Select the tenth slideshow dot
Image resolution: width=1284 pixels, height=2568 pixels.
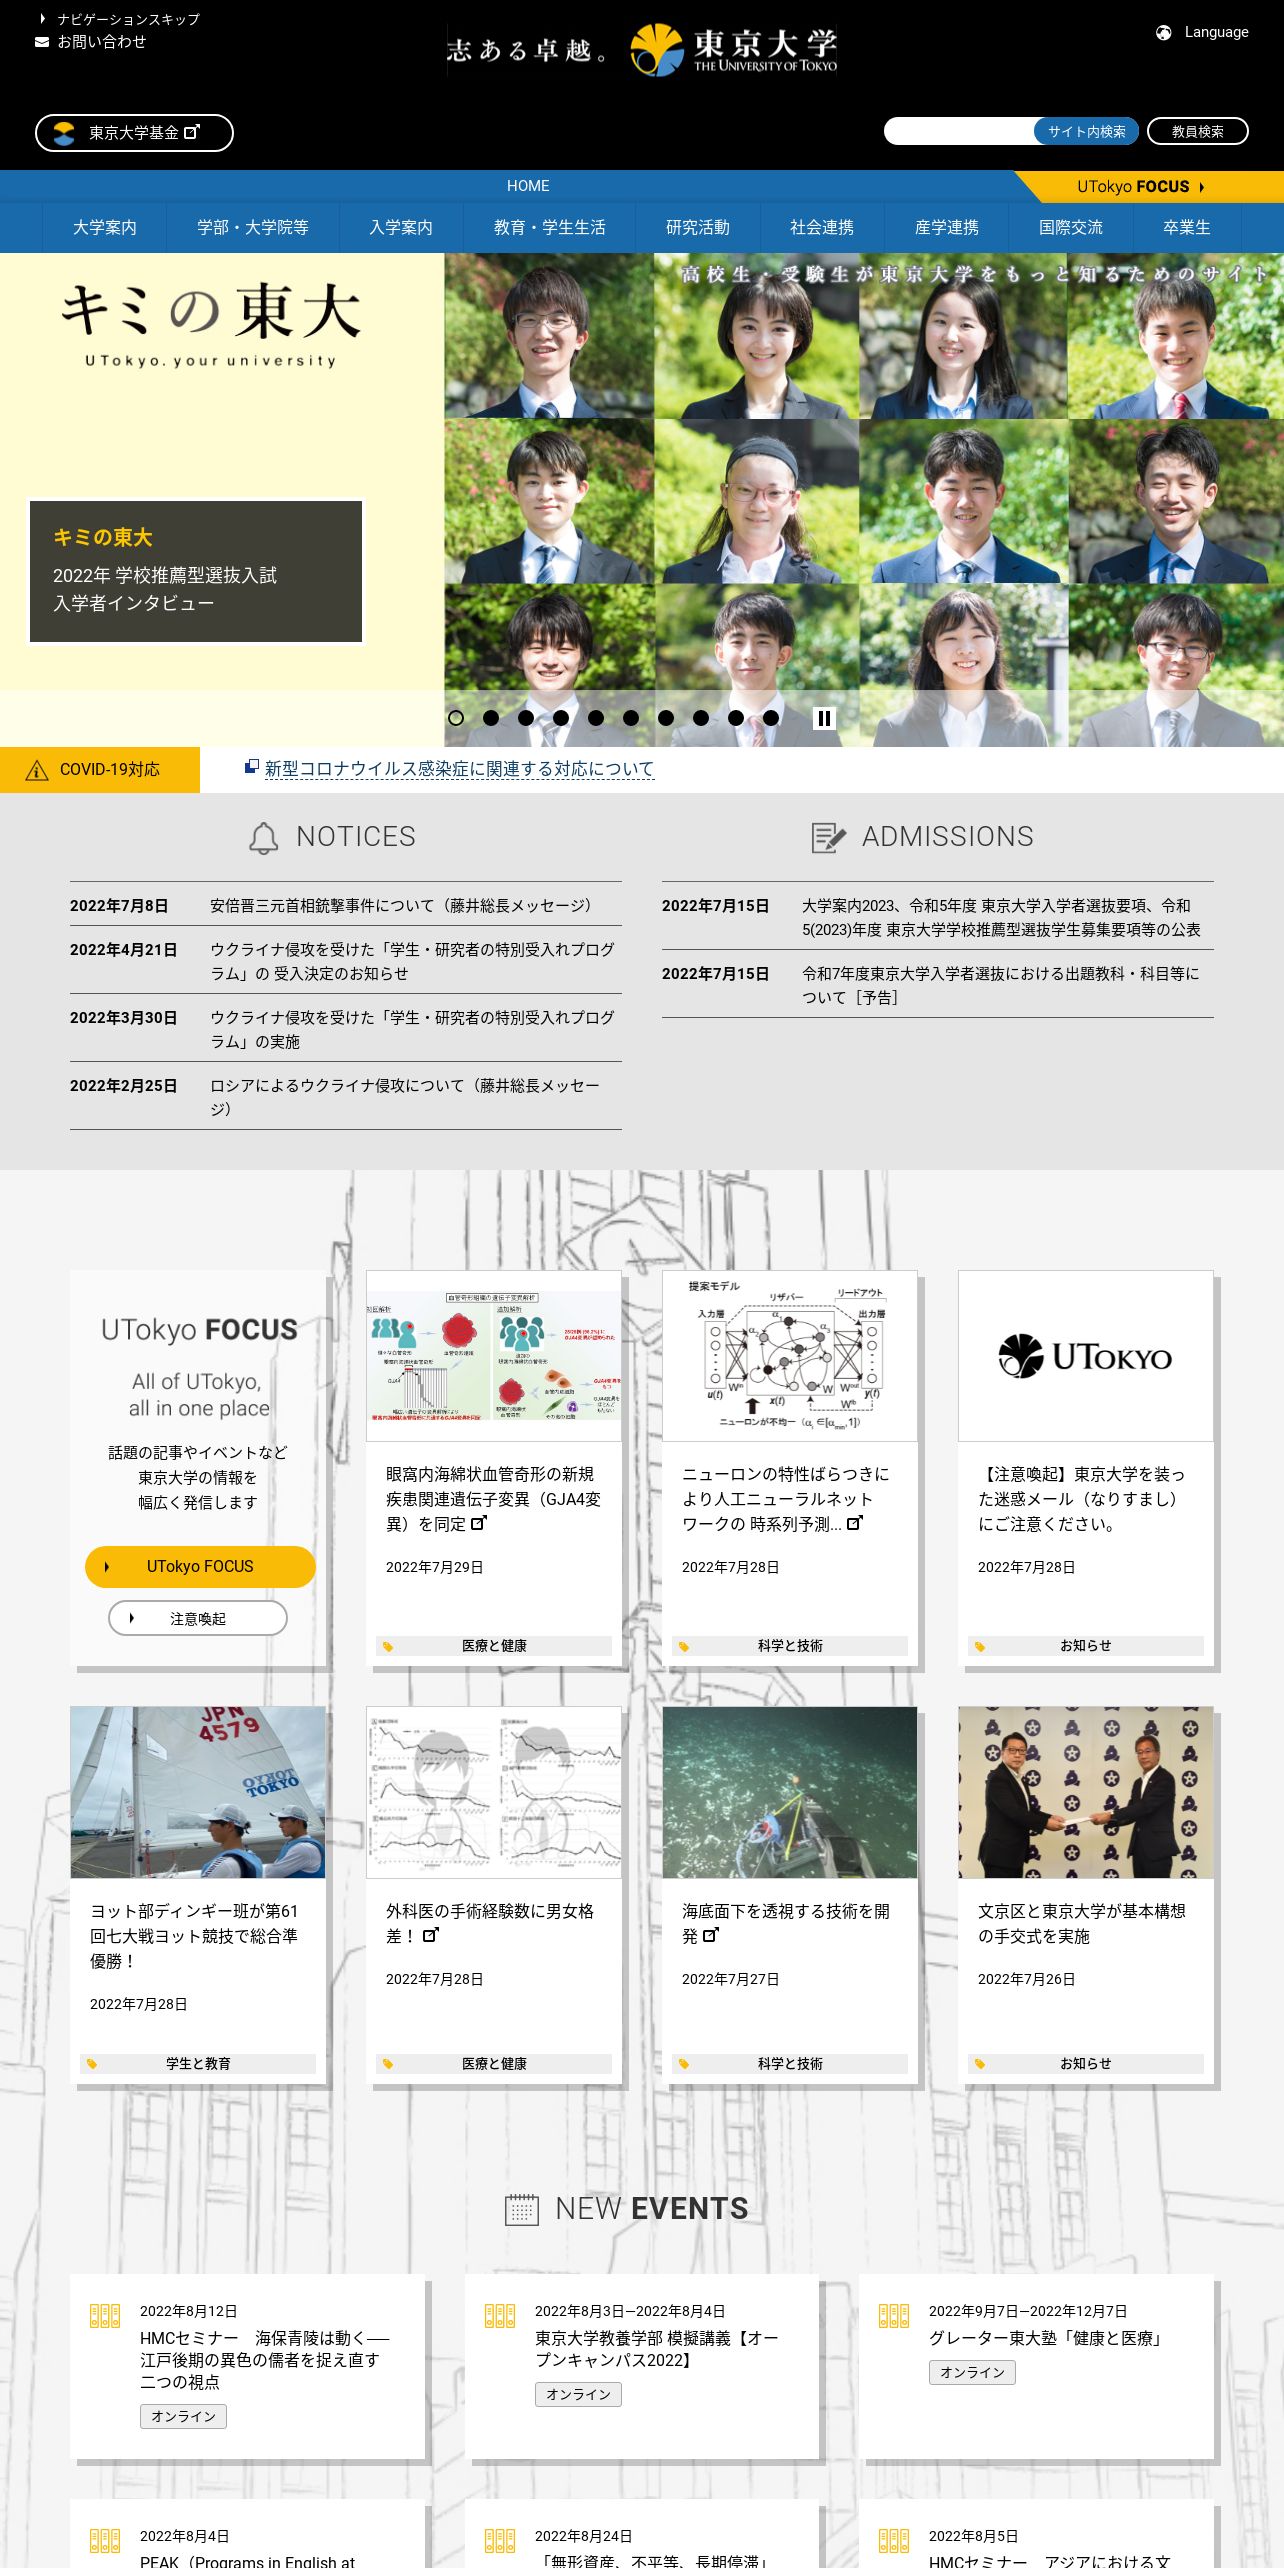coord(771,718)
